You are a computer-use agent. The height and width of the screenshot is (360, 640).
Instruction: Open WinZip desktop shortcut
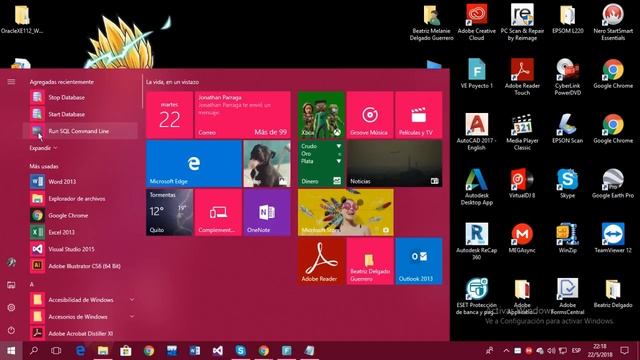click(567, 238)
